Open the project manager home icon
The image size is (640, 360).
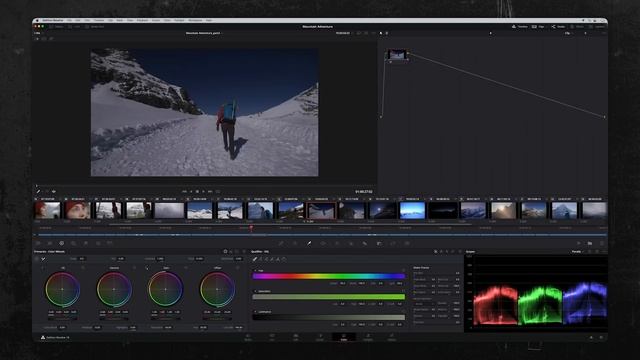[591, 338]
